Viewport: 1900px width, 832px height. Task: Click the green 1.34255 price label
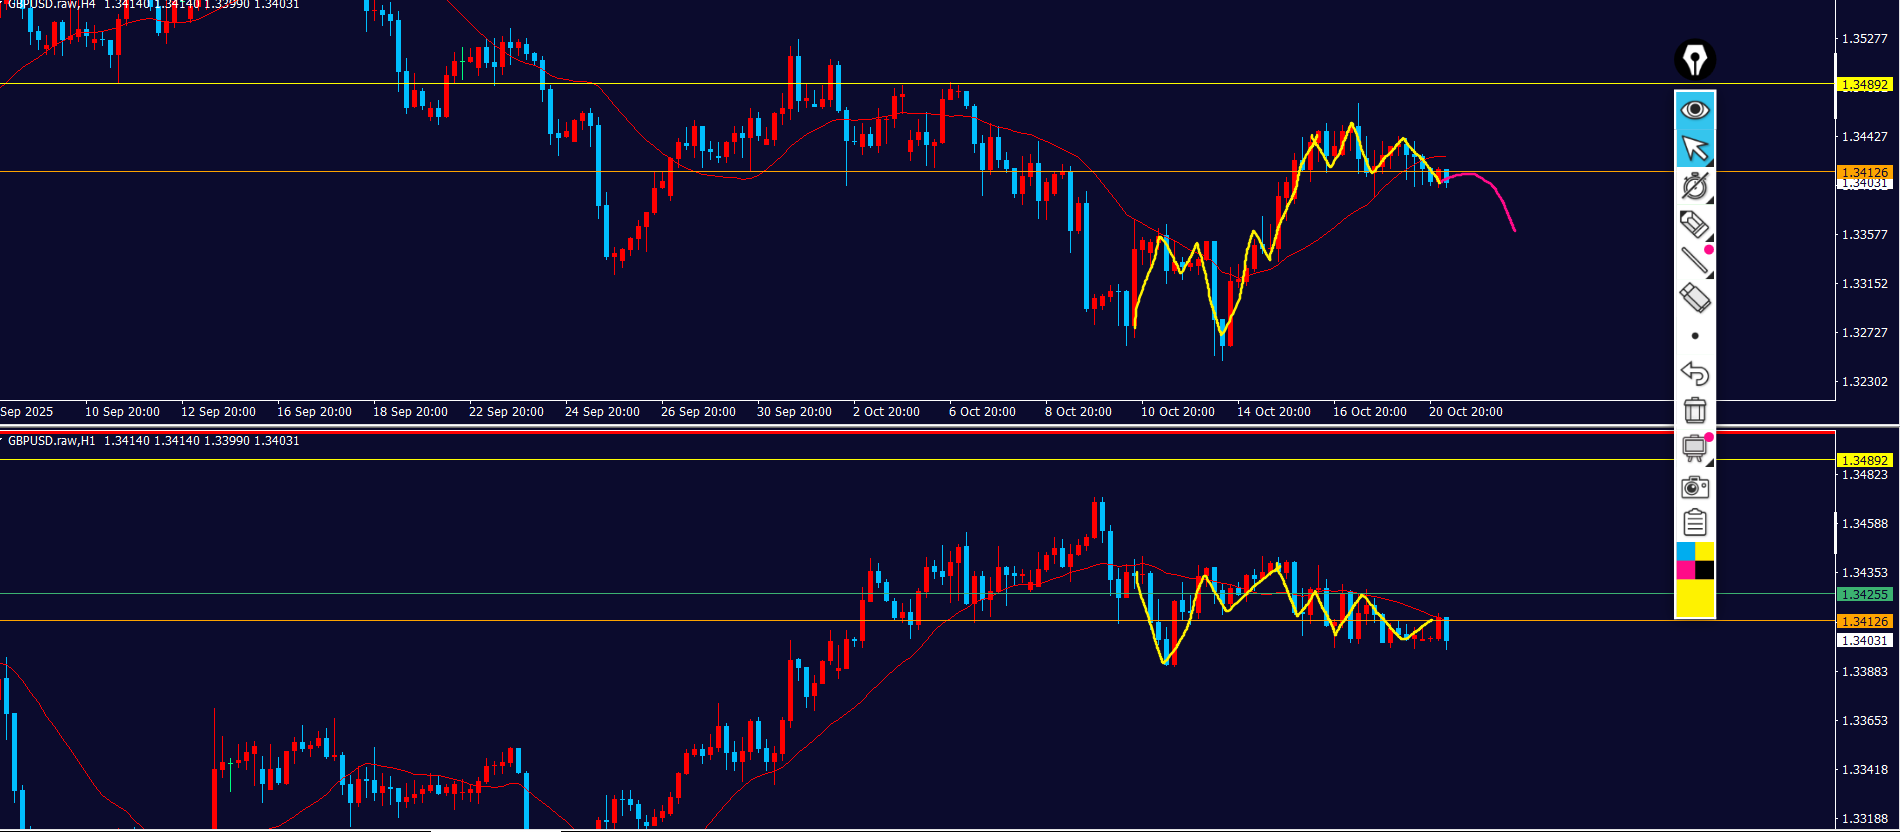pos(1864,594)
